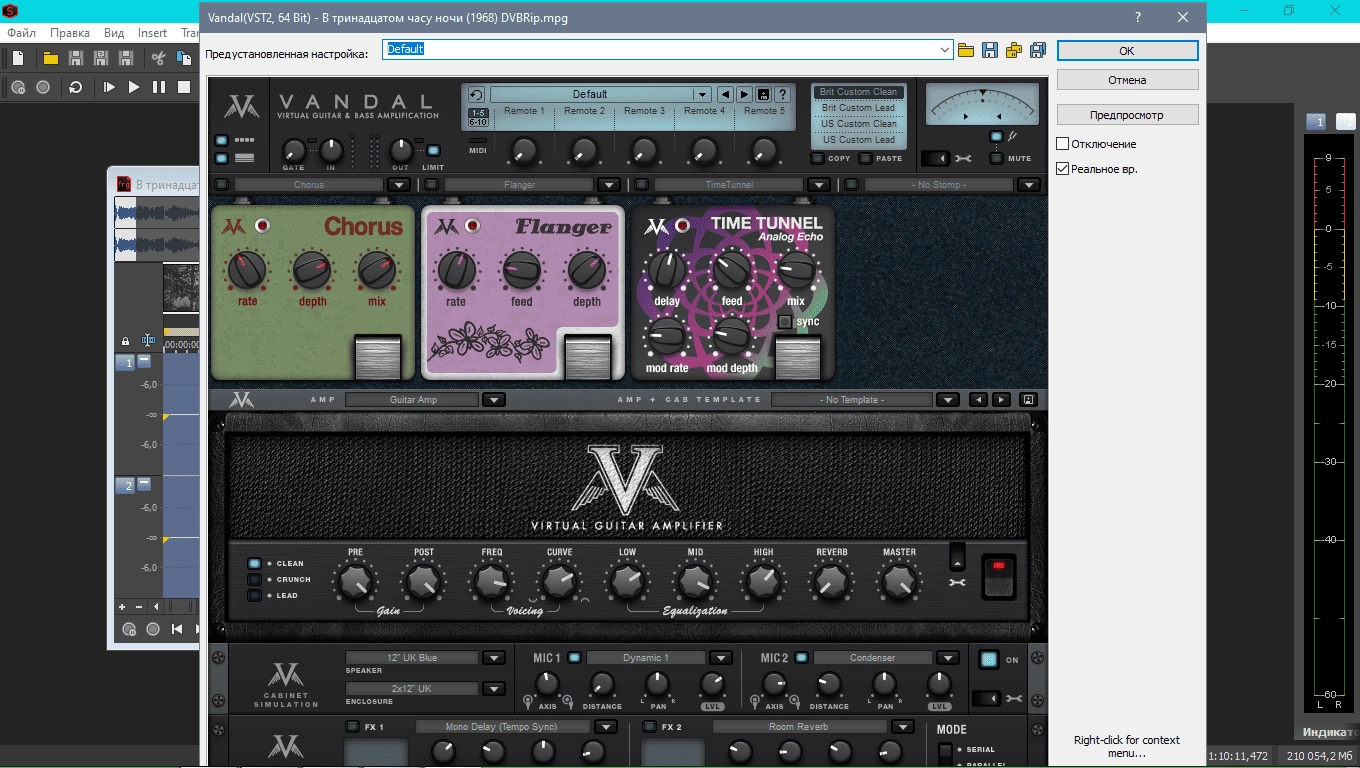Screen dimensions: 1360x768
Task: Open Предустановленная настройка preset combo box
Action: point(667,49)
